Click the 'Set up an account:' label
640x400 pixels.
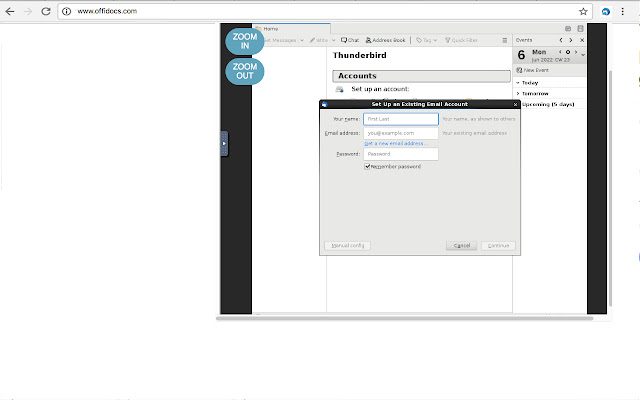point(380,89)
